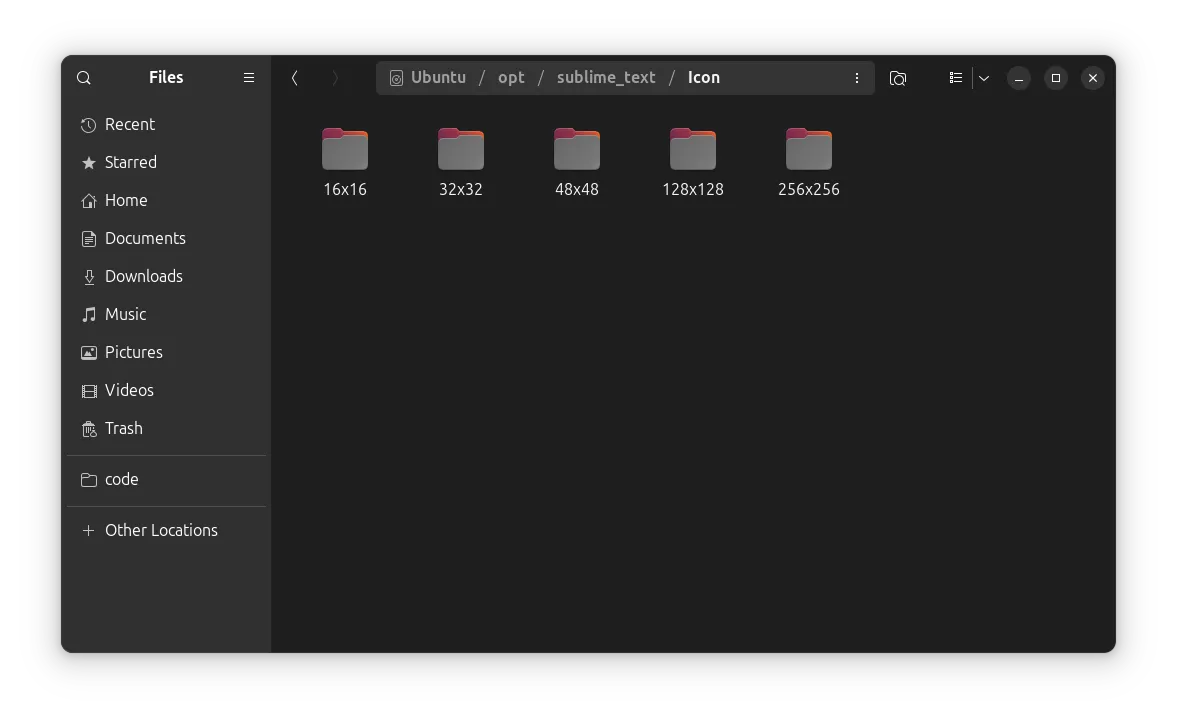Open the Starred items view

click(131, 162)
